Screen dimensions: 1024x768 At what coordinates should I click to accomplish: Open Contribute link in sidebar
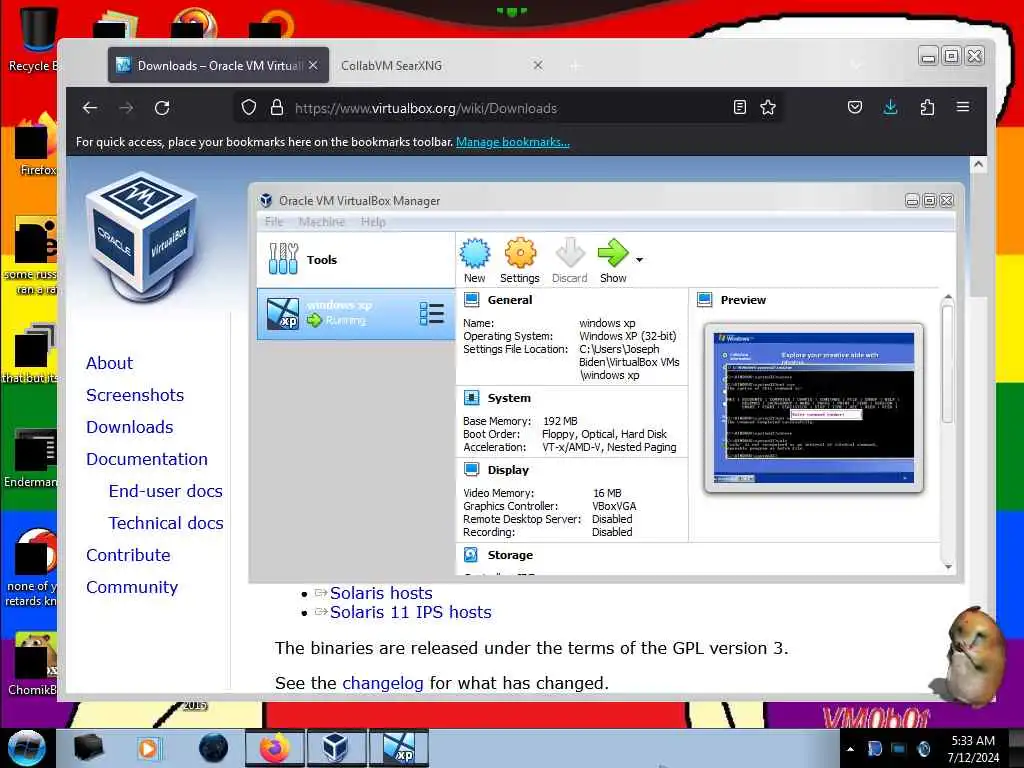coord(128,555)
